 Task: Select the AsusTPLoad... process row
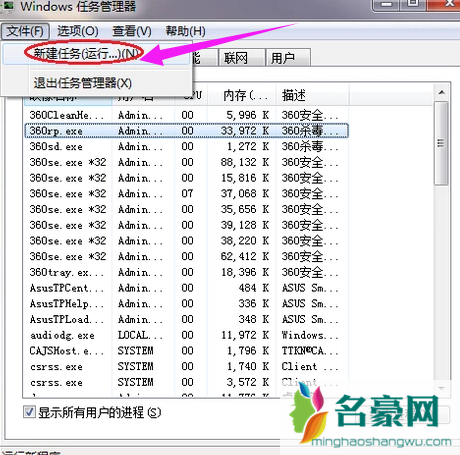187,319
